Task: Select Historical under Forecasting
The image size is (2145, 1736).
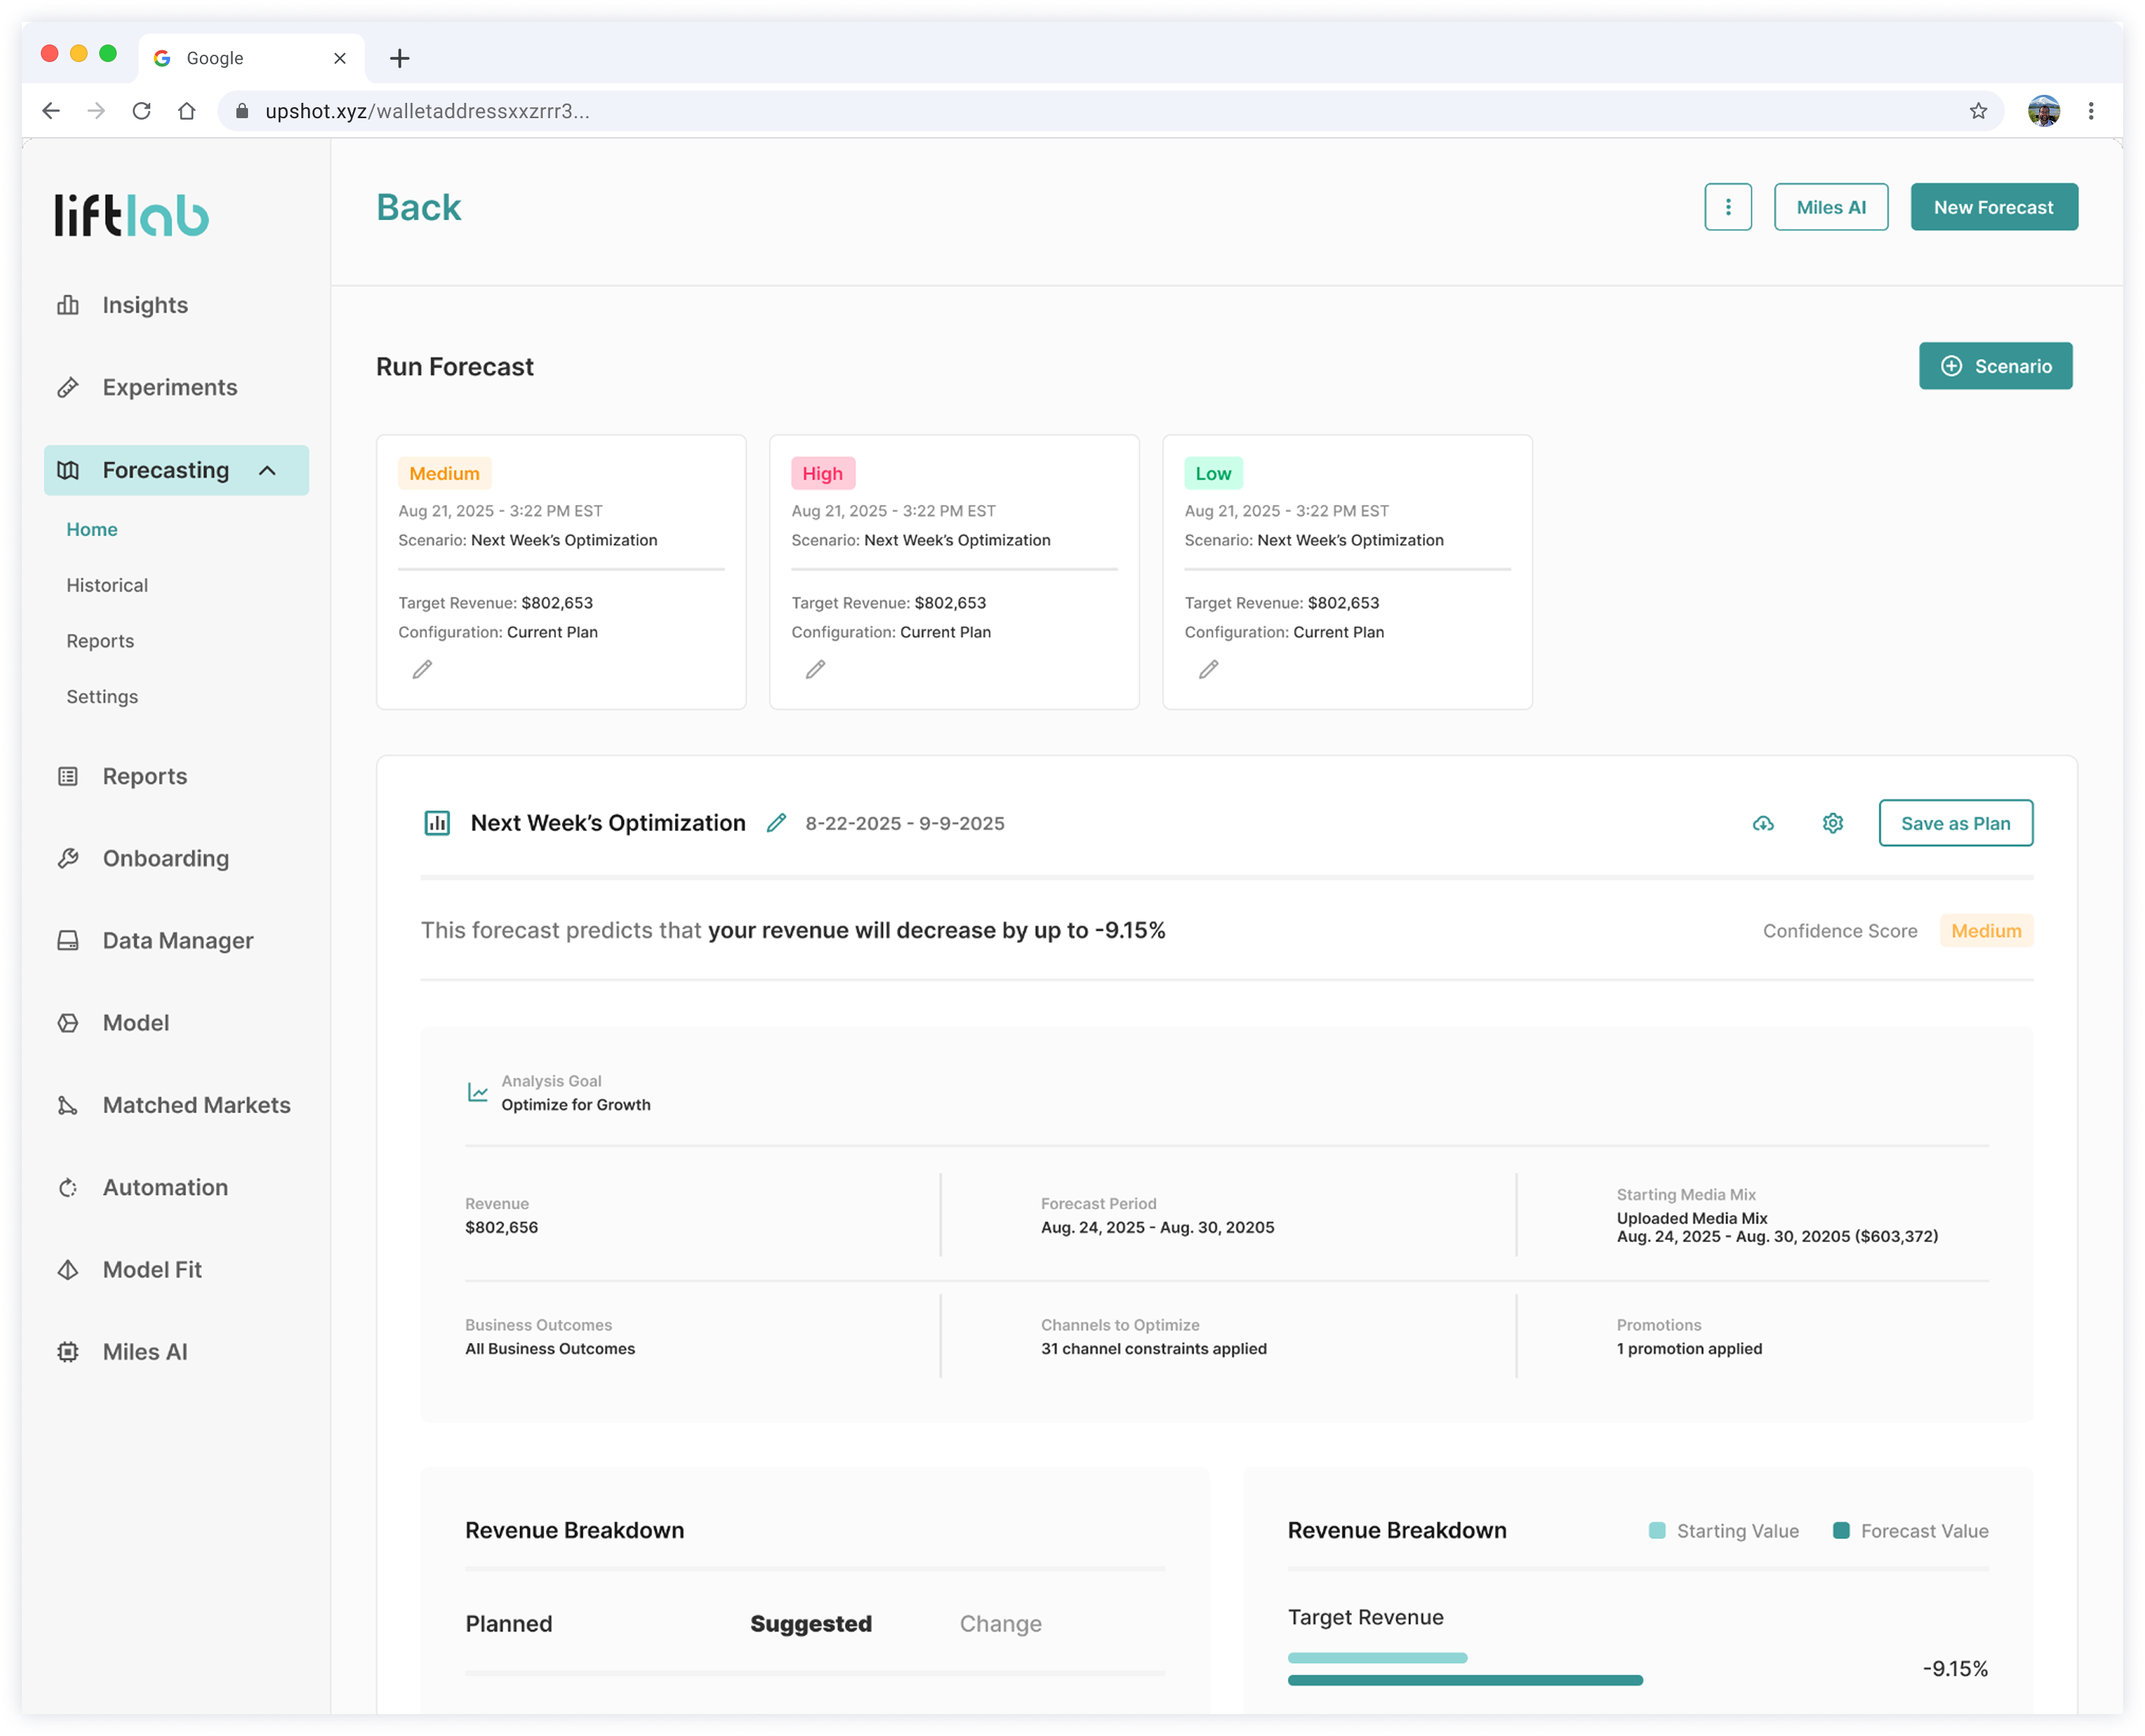Action: coord(107,585)
